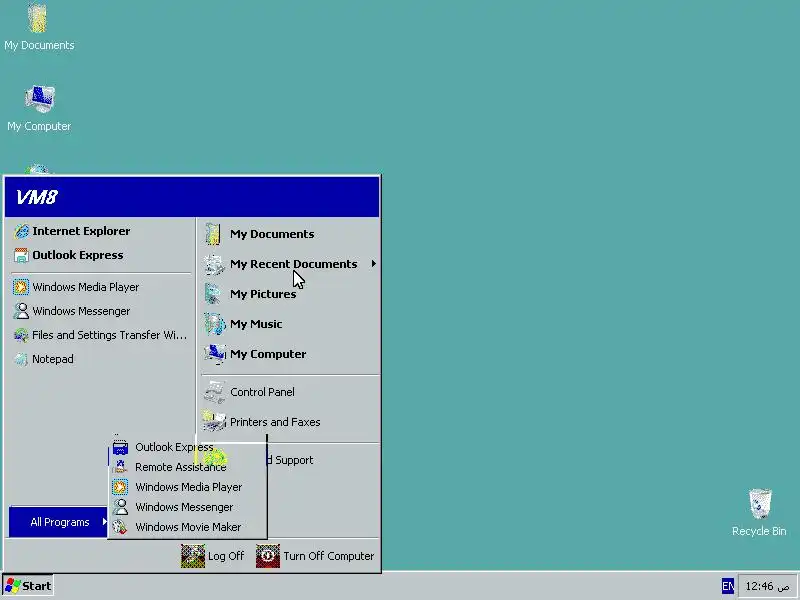Click the Turn Off Computer text label

tap(329, 556)
